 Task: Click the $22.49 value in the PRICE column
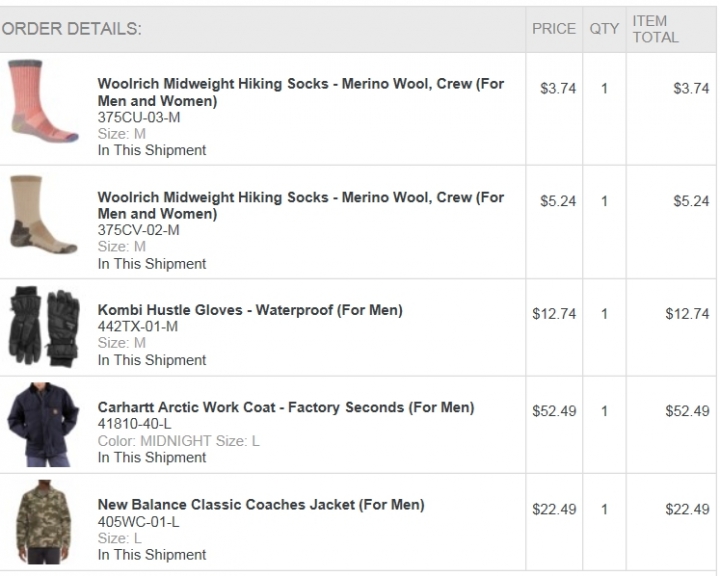point(554,509)
